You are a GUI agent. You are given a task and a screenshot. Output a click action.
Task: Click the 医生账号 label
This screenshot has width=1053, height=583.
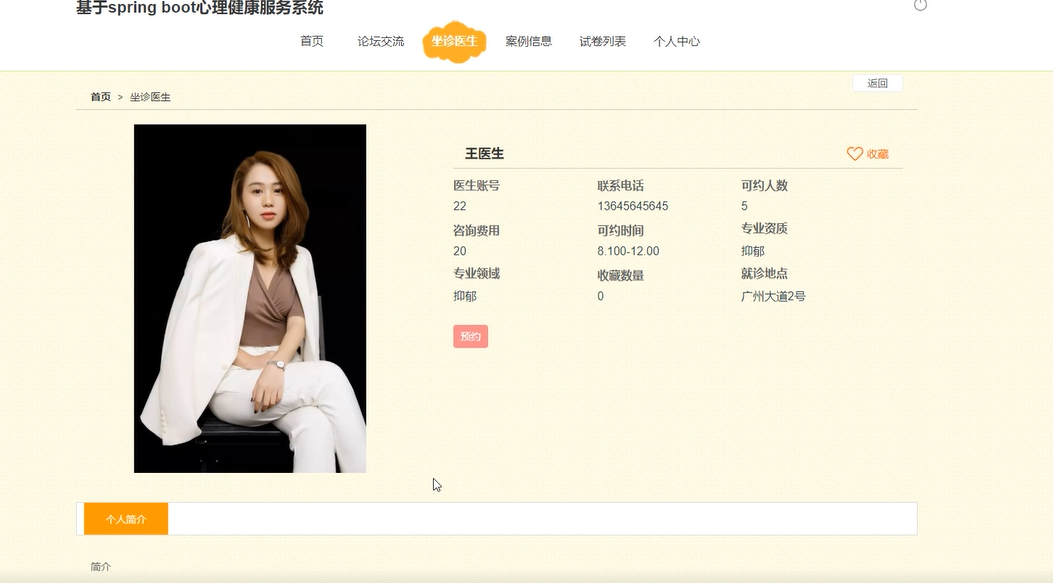[x=476, y=185]
